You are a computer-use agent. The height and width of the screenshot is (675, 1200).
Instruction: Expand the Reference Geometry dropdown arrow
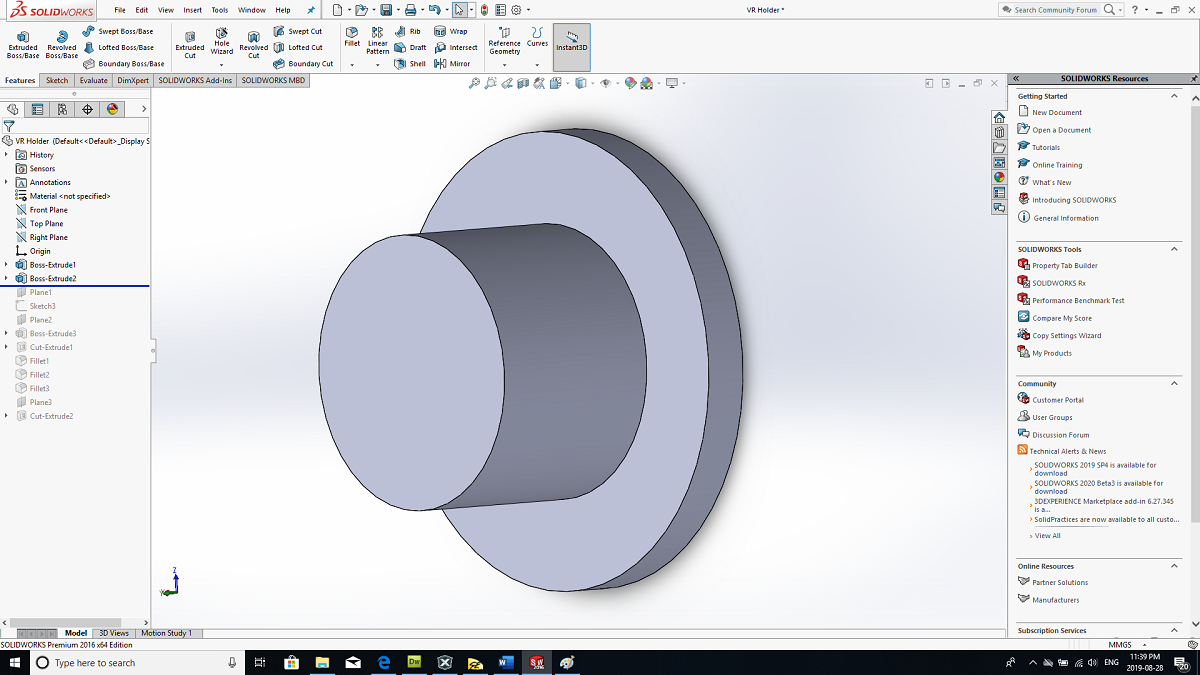(x=504, y=65)
